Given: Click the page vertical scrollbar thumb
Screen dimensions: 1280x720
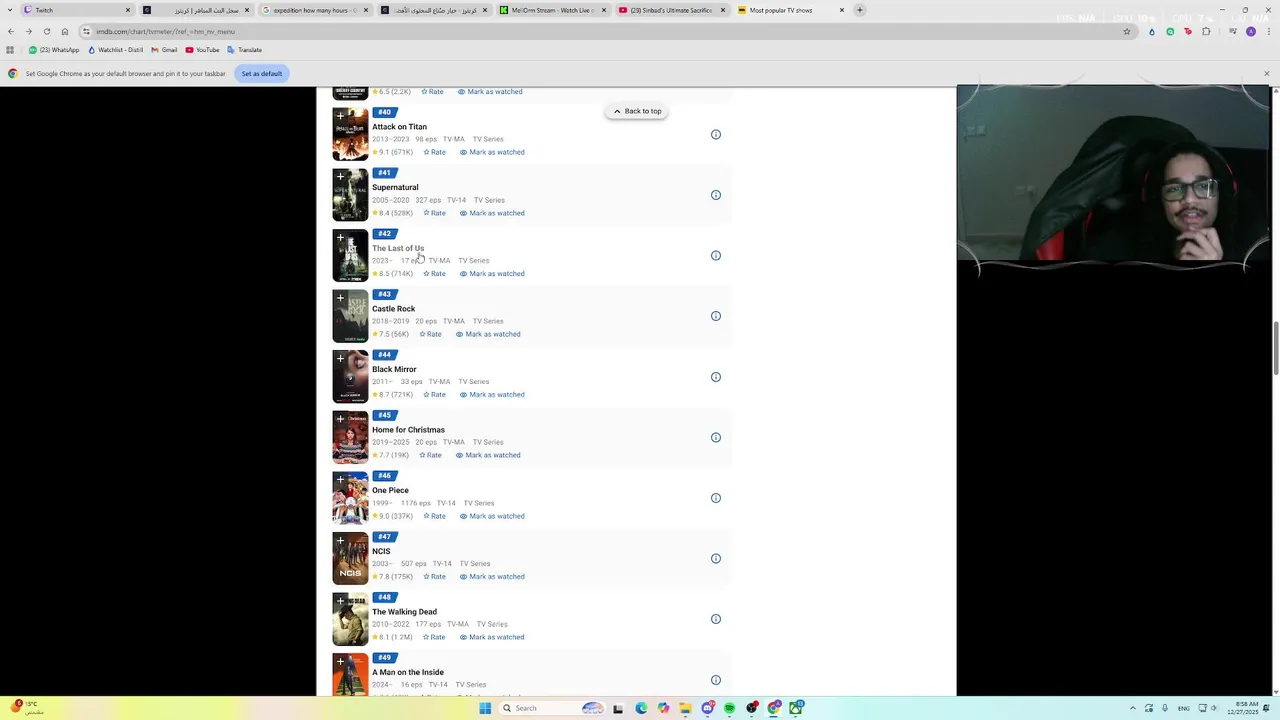Looking at the screenshot, I should point(1275,348).
